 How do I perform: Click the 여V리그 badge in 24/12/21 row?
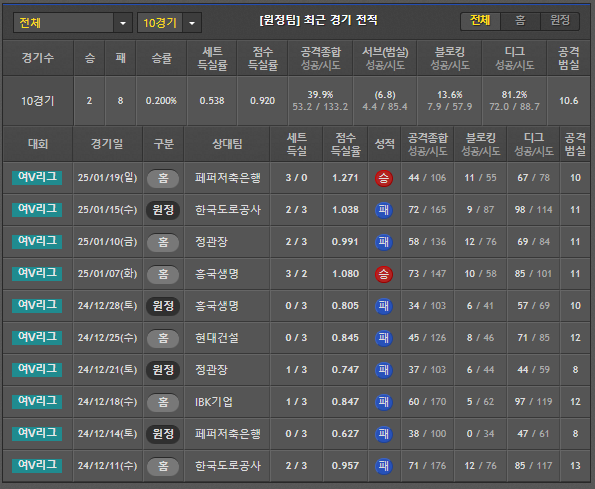coord(37,370)
